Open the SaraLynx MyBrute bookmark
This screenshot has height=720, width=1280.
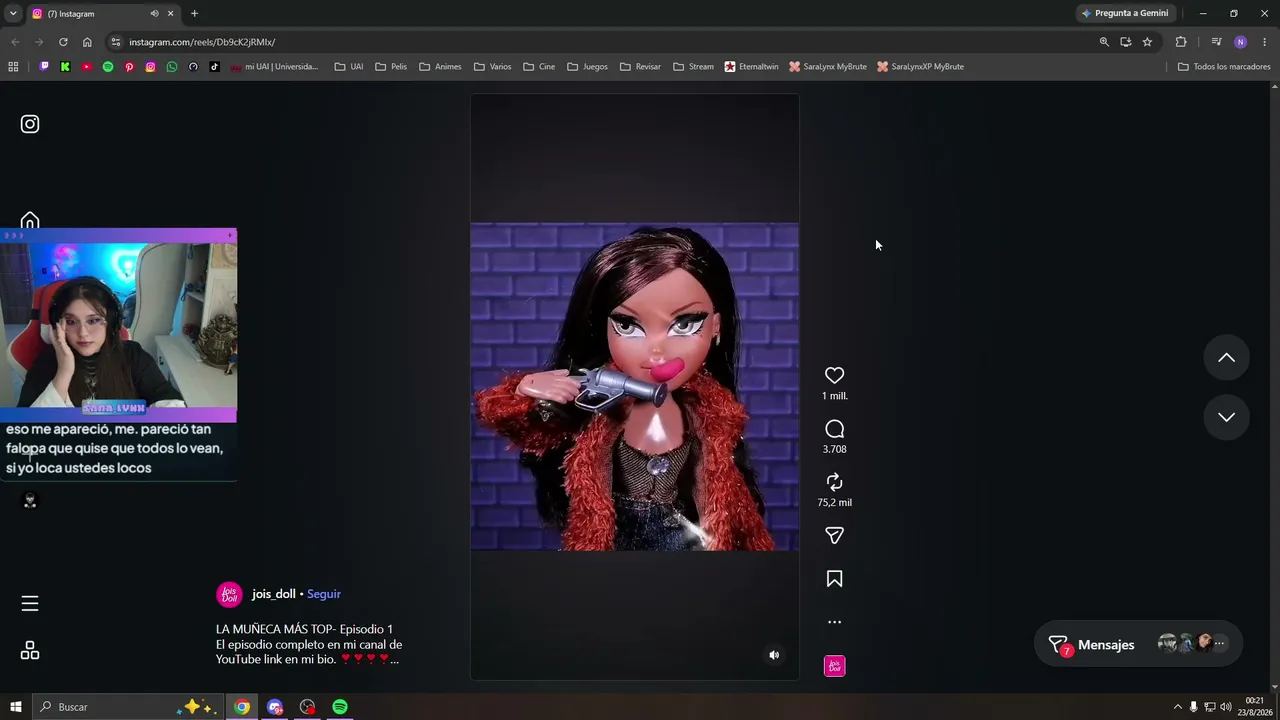click(x=828, y=67)
